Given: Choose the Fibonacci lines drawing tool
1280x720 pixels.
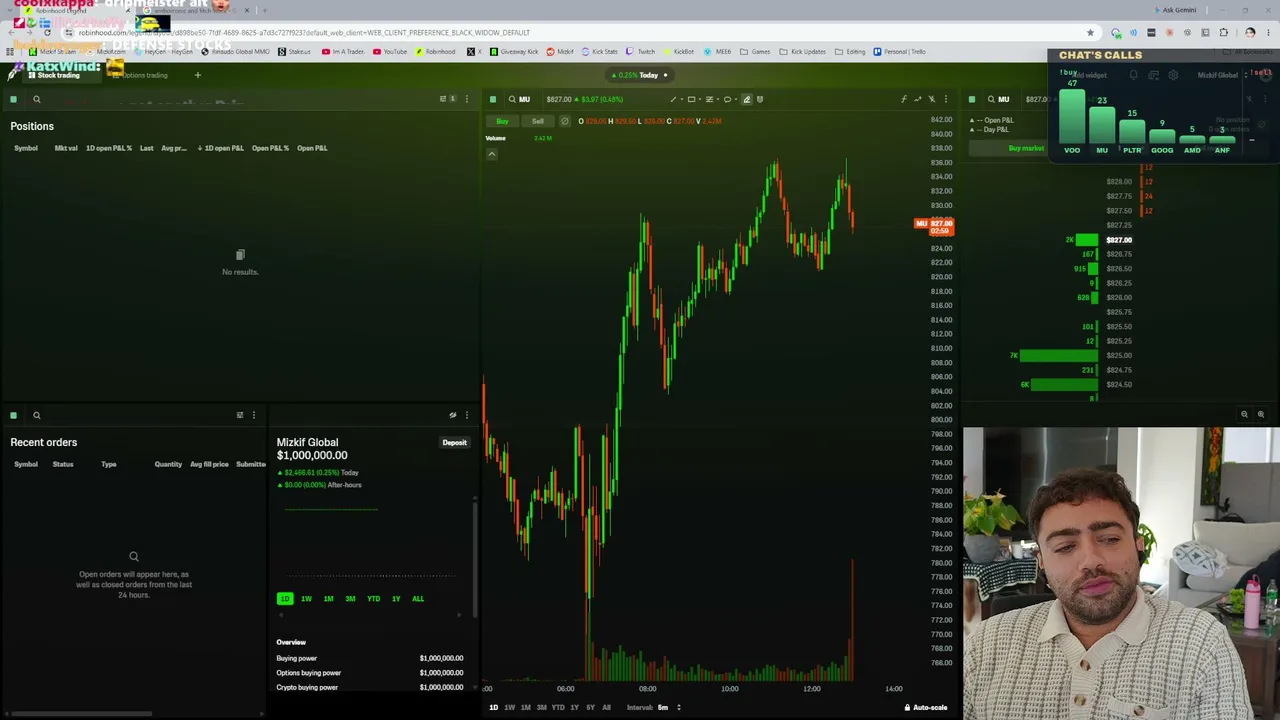Looking at the screenshot, I should [709, 99].
